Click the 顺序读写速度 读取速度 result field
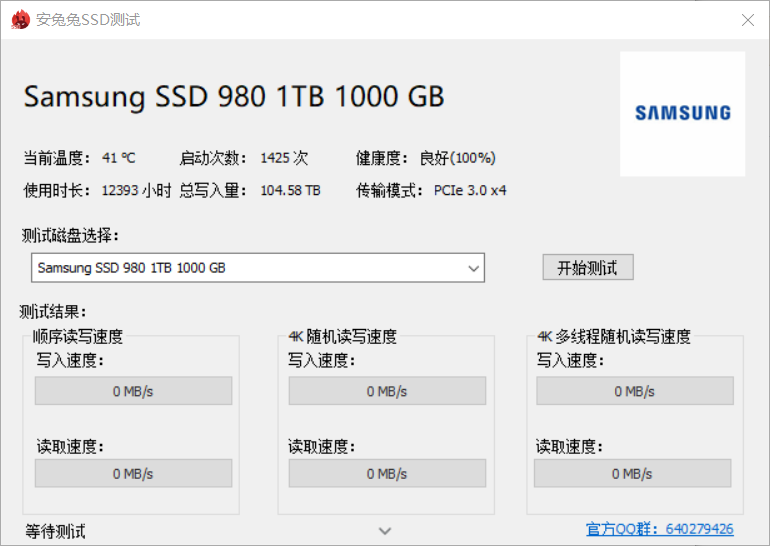770x546 pixels. 133,473
